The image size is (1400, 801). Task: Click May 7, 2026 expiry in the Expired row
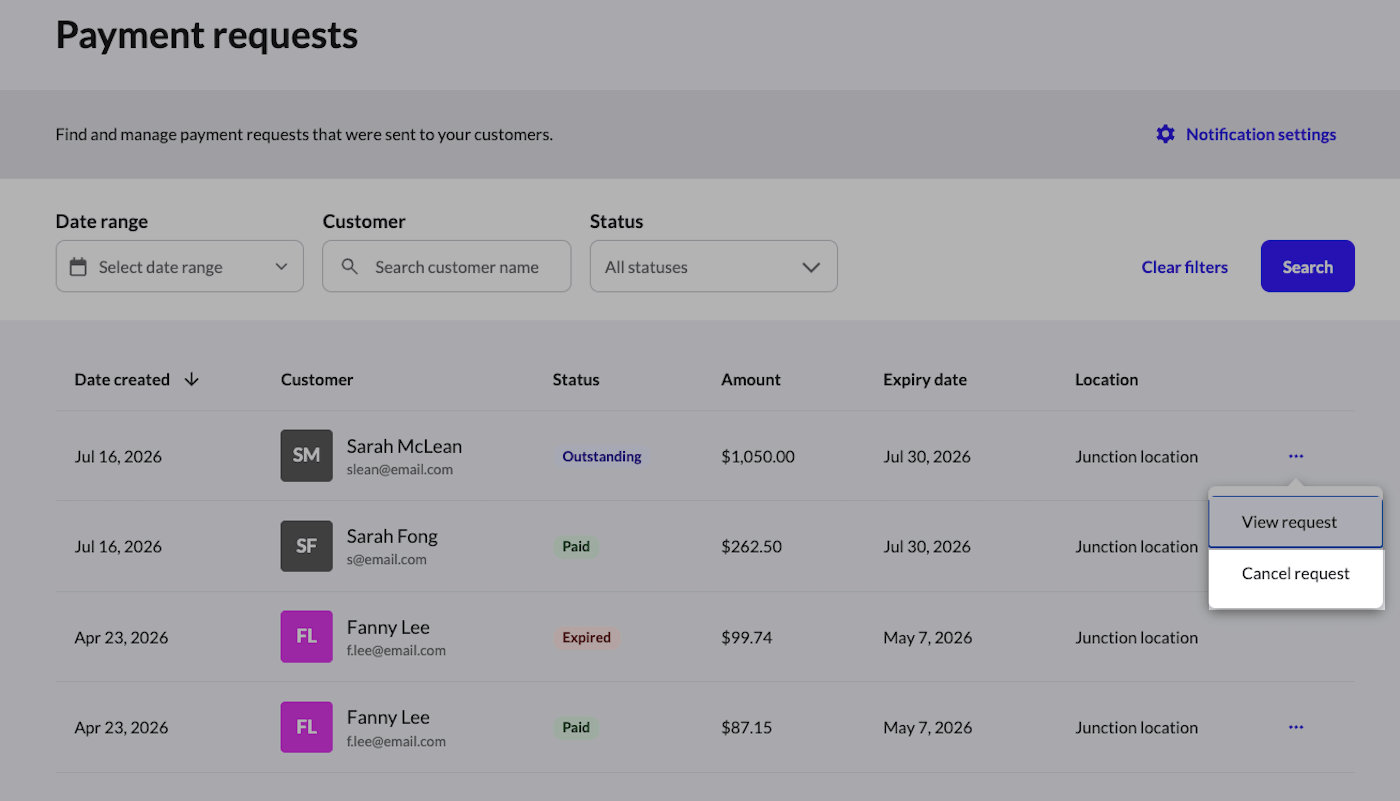[927, 637]
